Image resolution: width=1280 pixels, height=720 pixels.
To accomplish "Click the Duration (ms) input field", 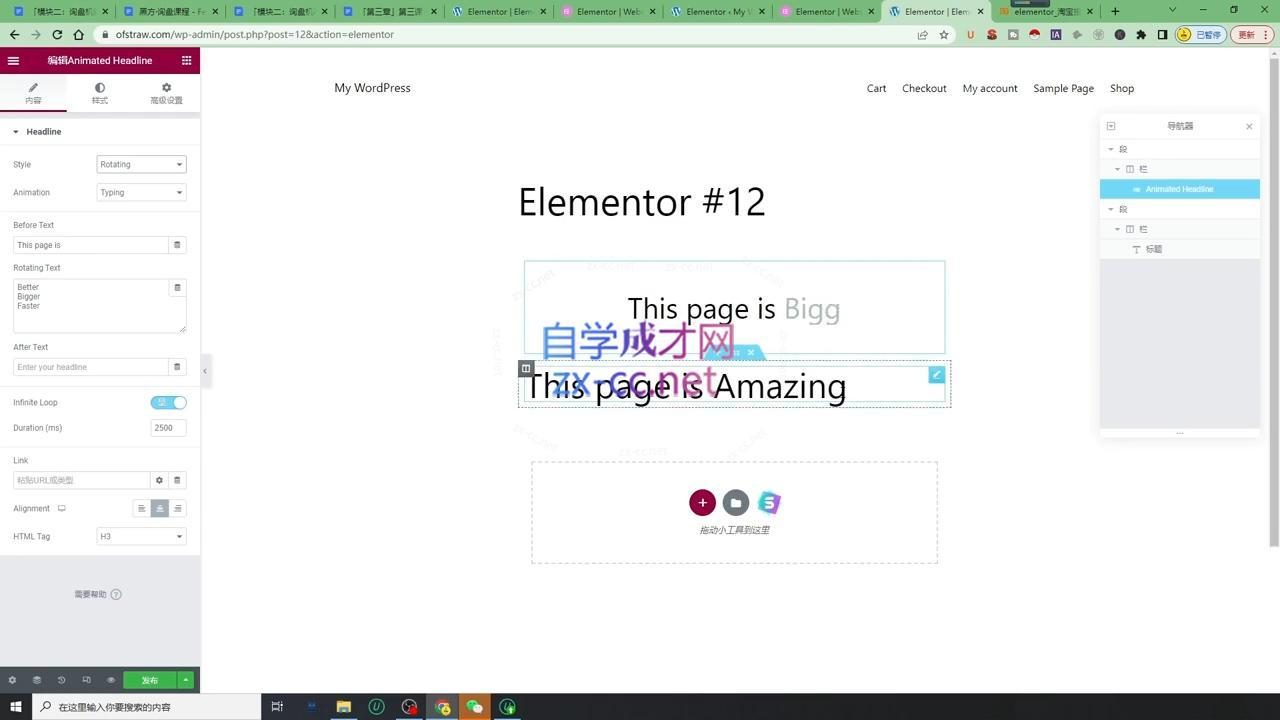I will point(168,428).
